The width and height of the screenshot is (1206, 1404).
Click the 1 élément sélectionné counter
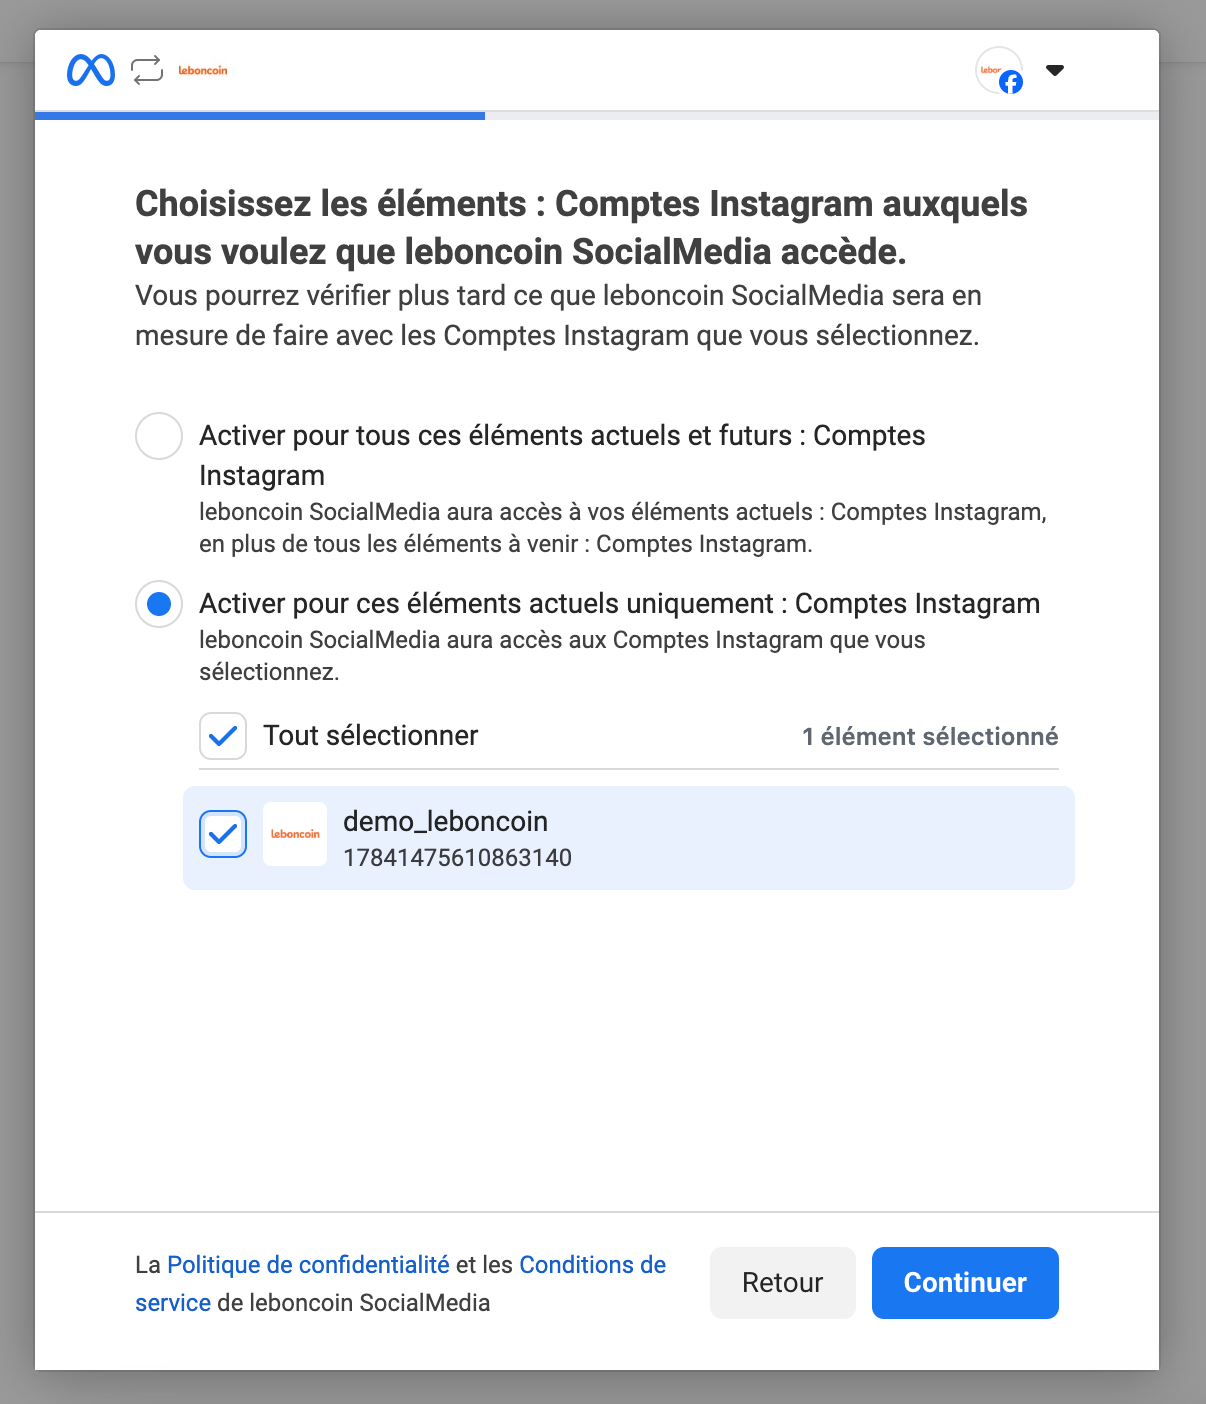tap(930, 737)
